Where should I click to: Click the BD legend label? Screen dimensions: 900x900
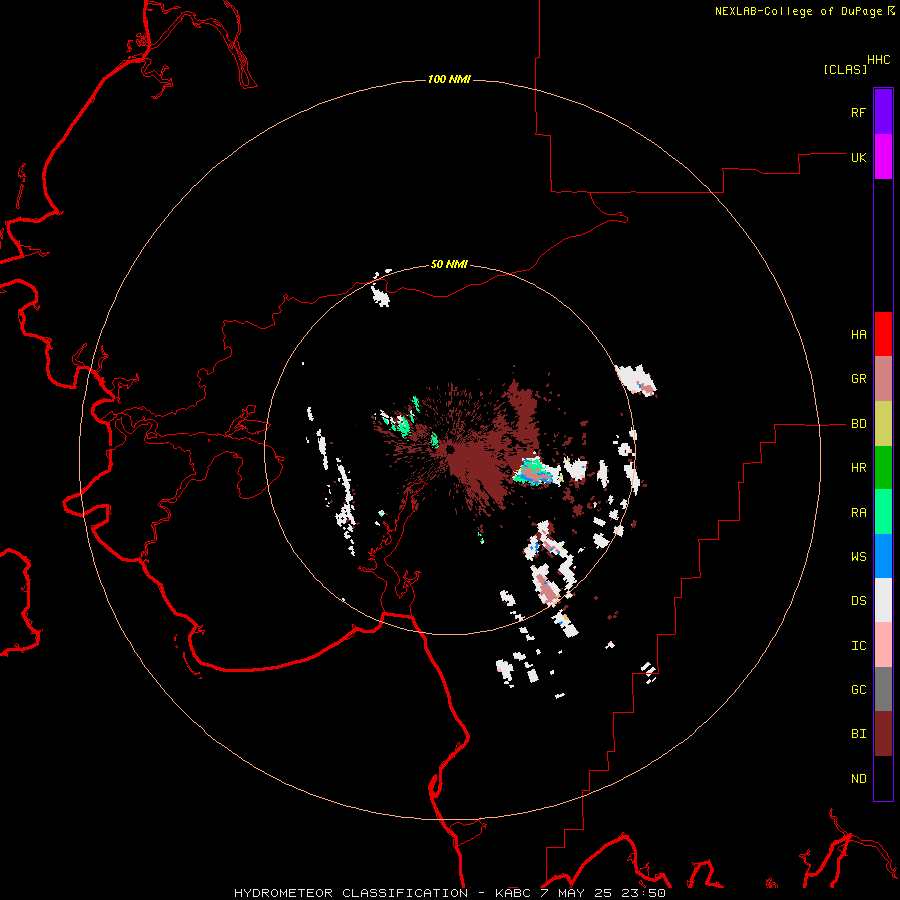tap(858, 424)
